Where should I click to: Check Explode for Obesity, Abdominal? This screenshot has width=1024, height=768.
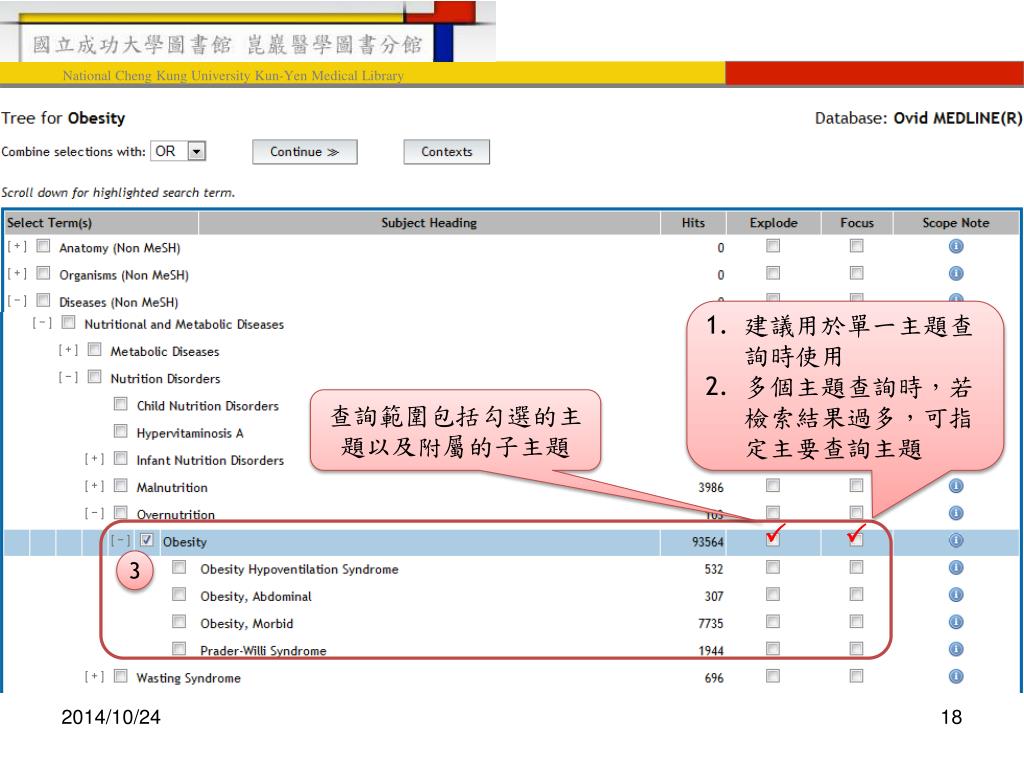point(773,594)
